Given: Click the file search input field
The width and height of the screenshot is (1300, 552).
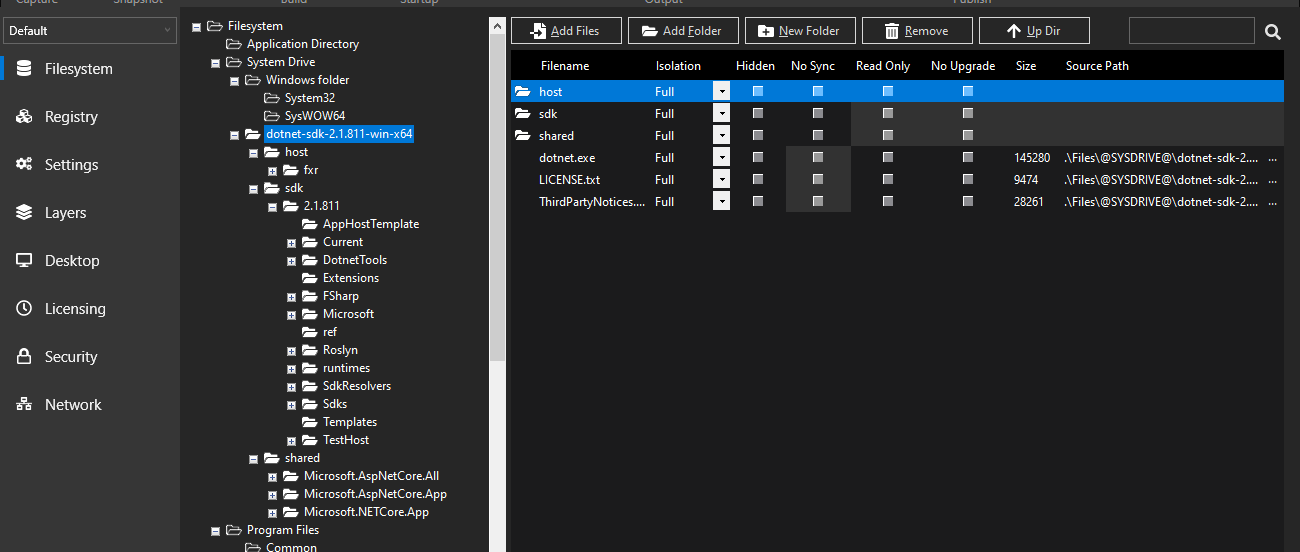Looking at the screenshot, I should click(x=1192, y=31).
